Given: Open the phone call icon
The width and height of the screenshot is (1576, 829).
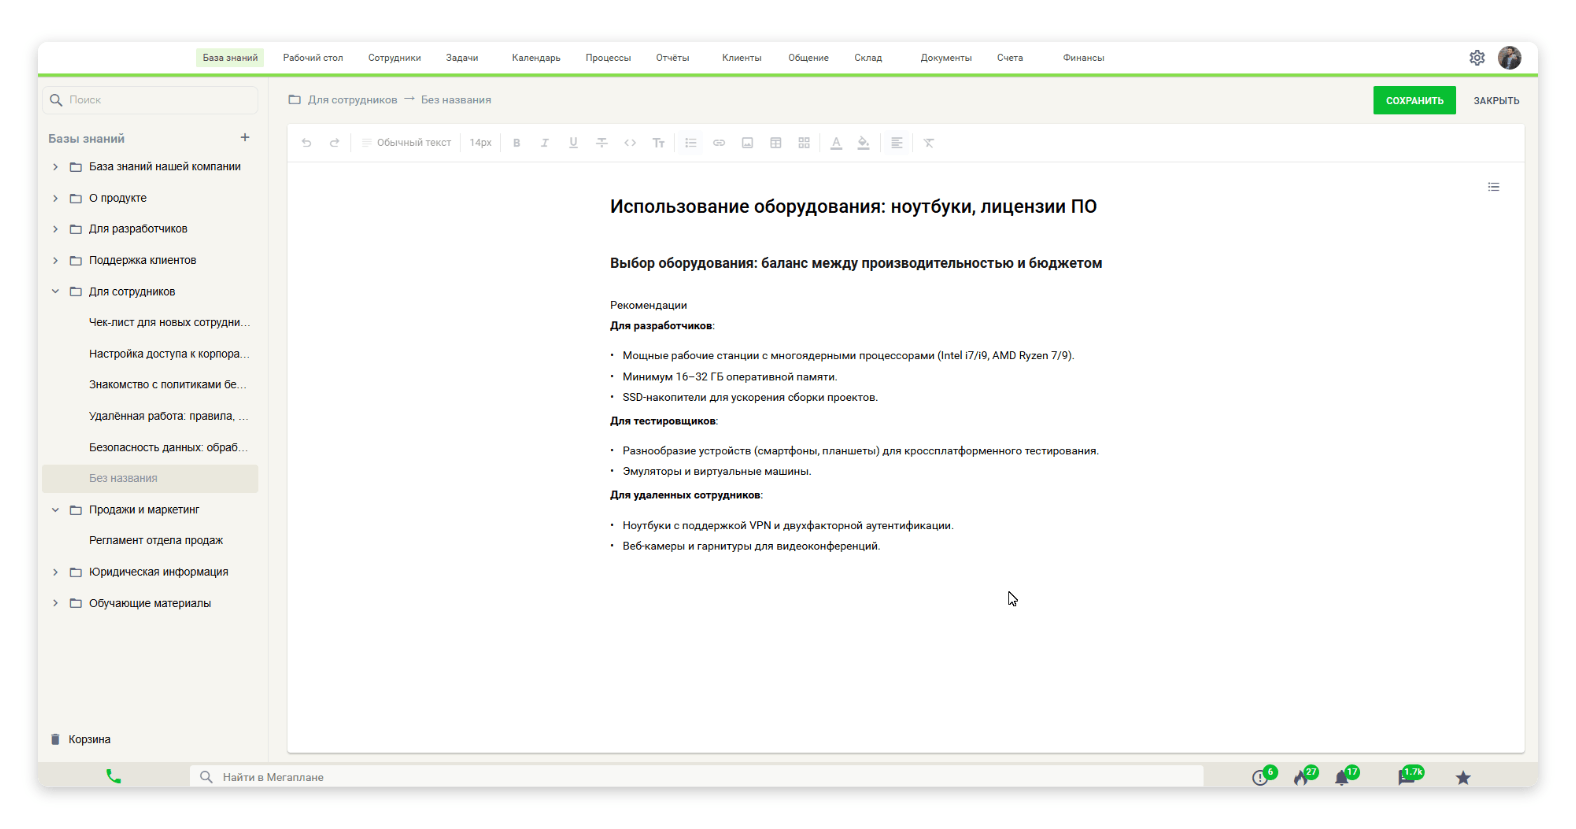Looking at the screenshot, I should click(x=114, y=777).
